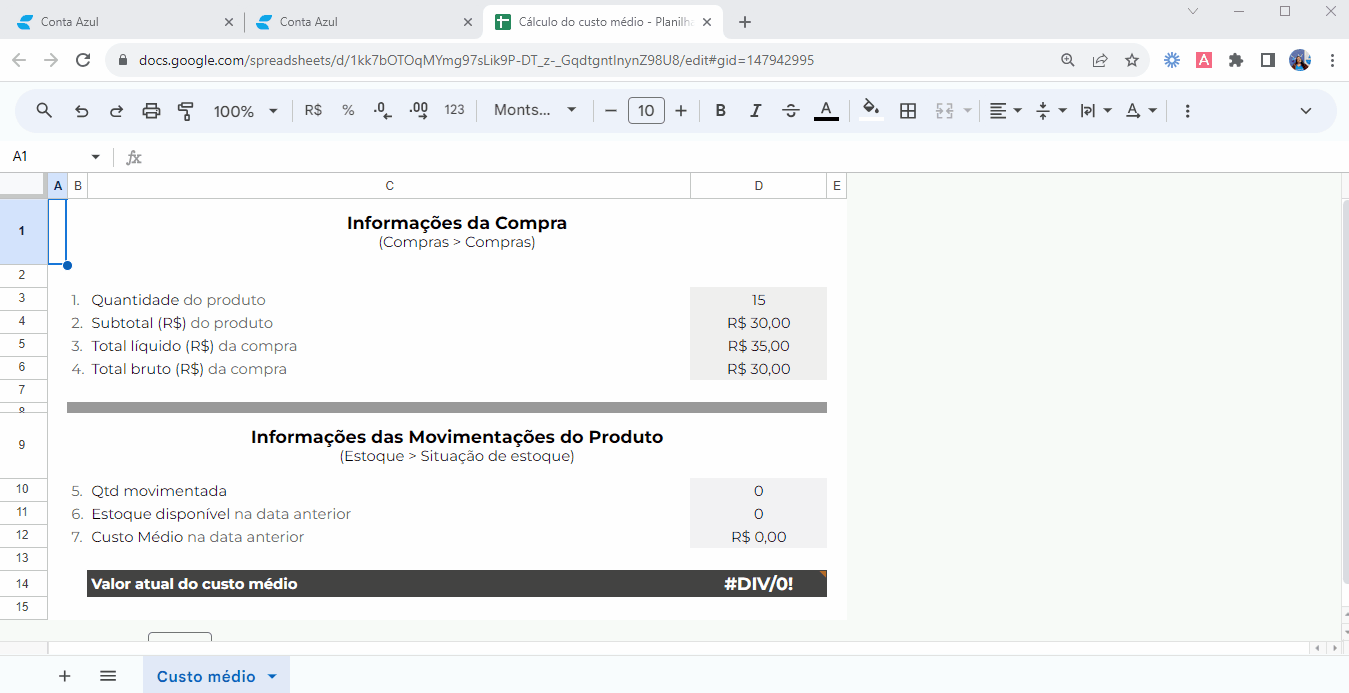Open text wrapping dropdown
This screenshot has height=693, width=1349.
[x=1096, y=111]
